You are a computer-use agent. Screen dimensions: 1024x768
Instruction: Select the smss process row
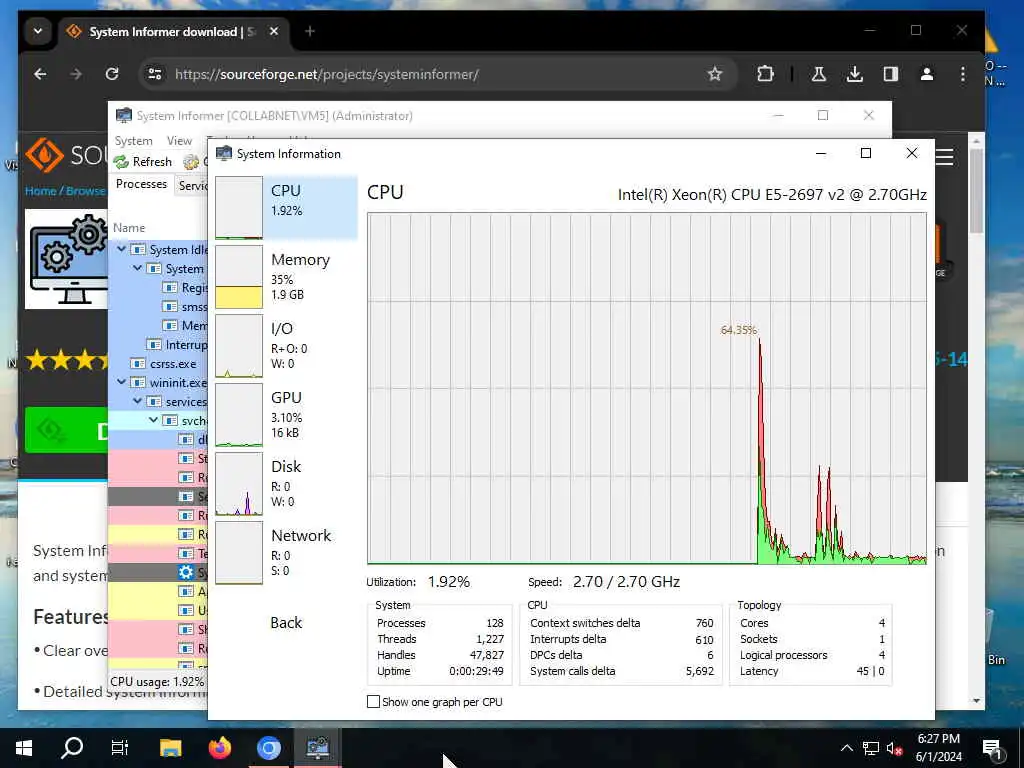tap(158, 306)
